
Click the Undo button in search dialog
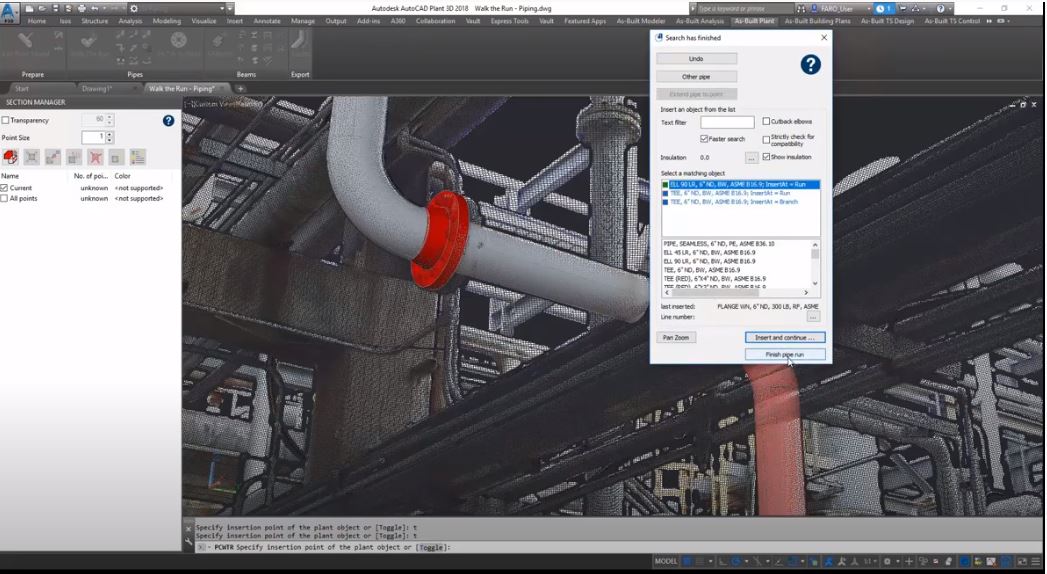point(696,59)
